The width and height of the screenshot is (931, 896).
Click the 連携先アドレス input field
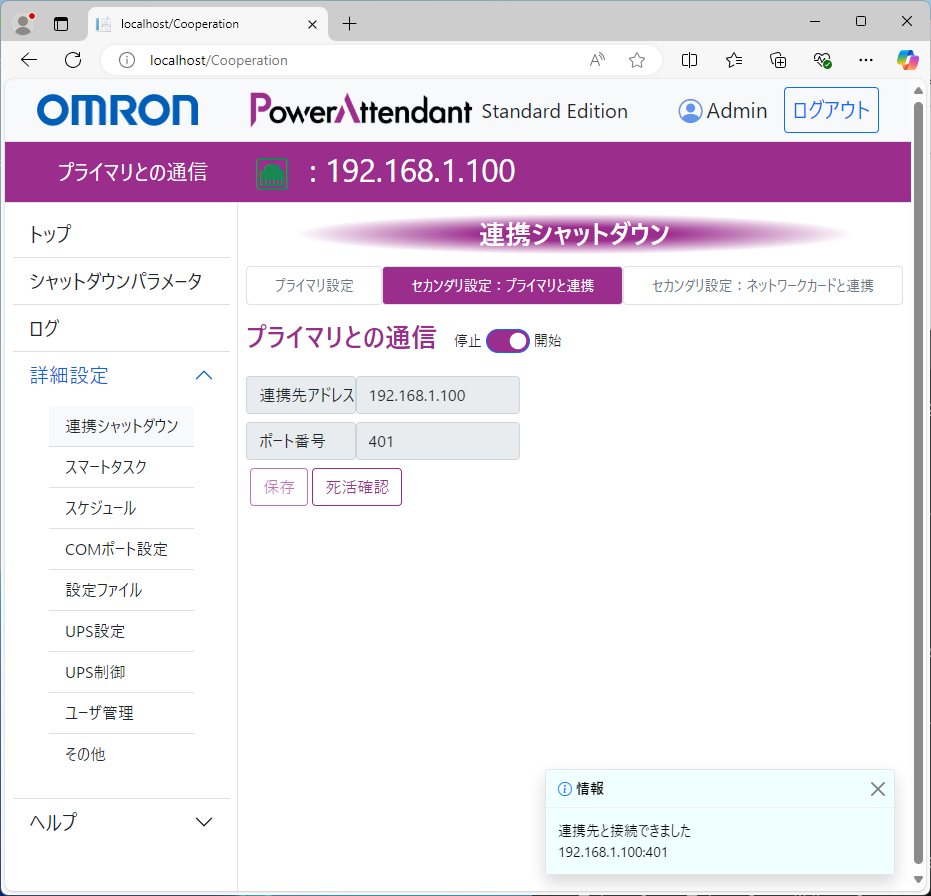click(x=437, y=395)
